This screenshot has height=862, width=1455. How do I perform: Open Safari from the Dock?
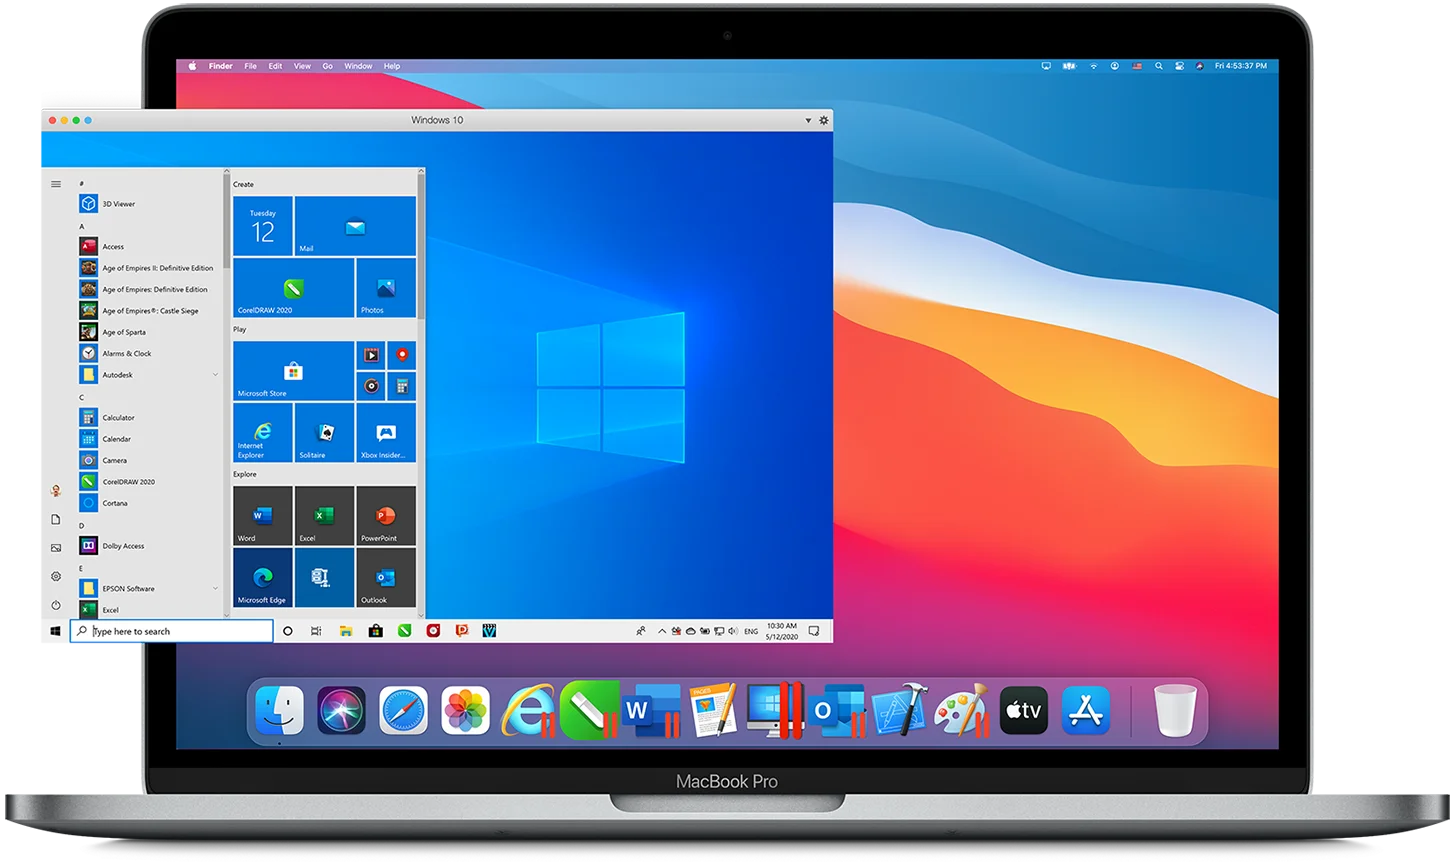404,711
